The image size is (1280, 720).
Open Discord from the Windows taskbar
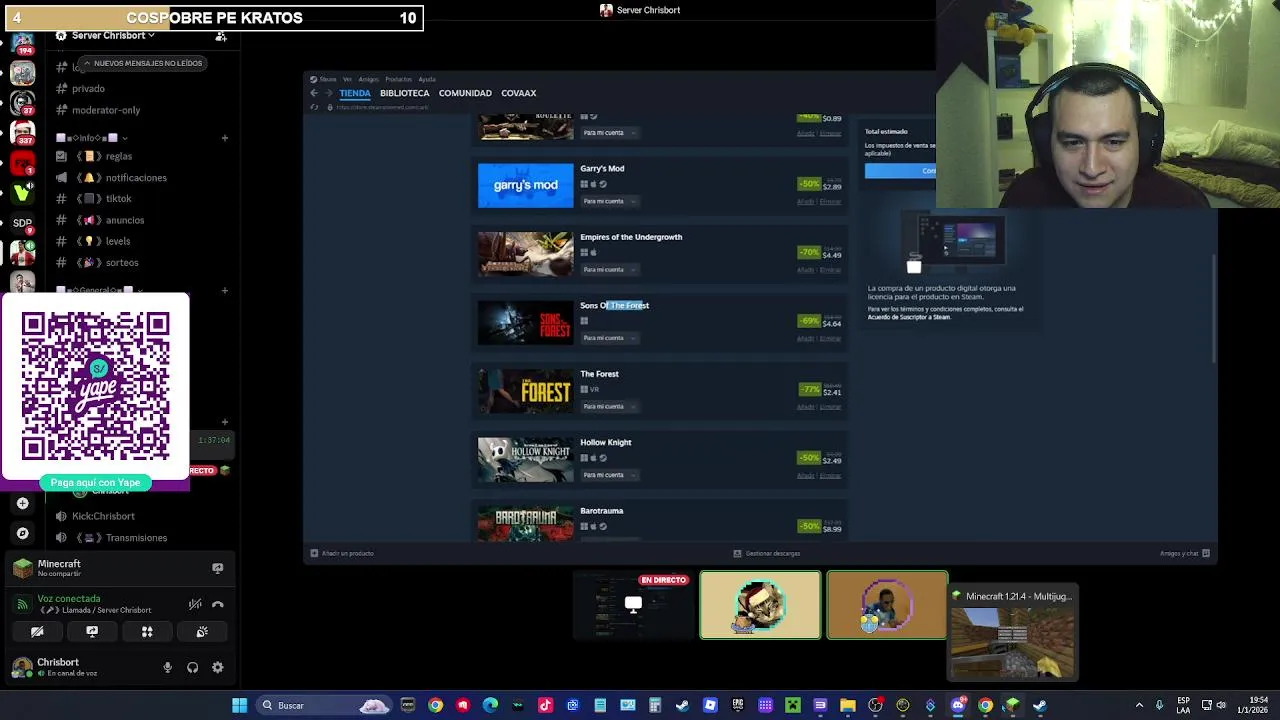pyautogui.click(x=958, y=705)
